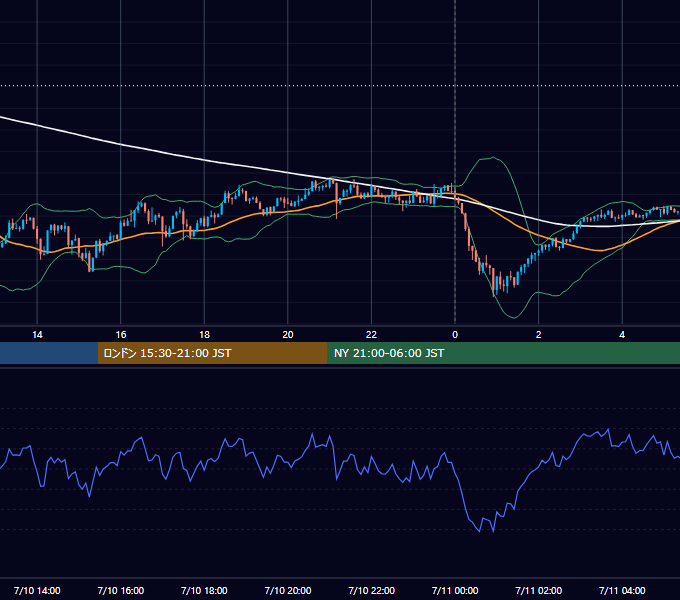The width and height of the screenshot is (680, 600).
Task: Click the blue session bar left of ロンドン
Action: [49, 353]
